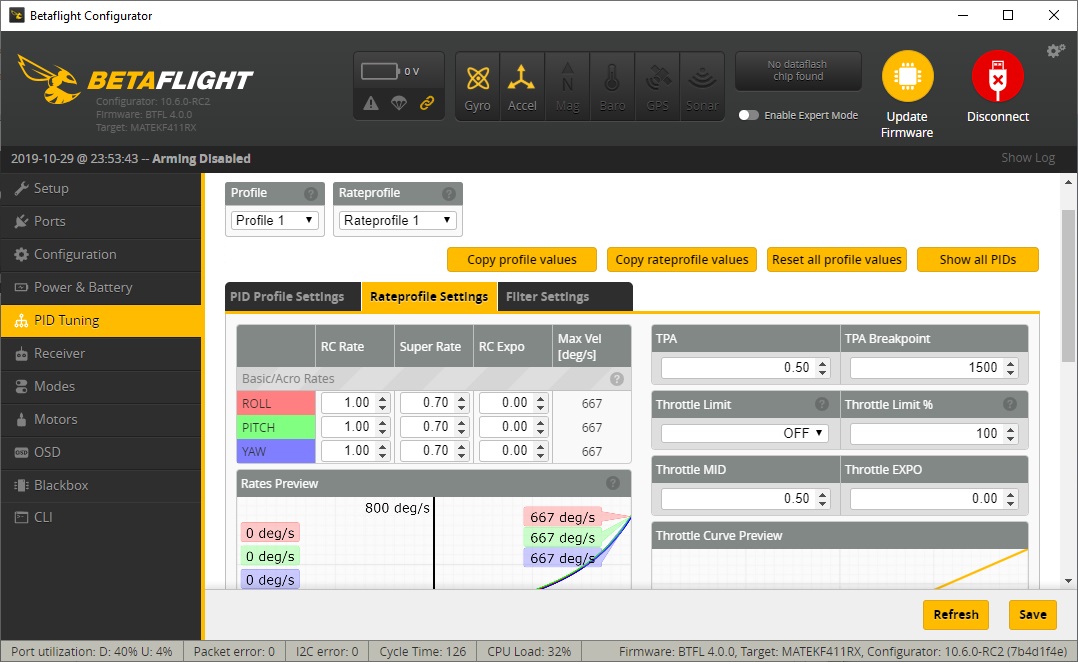This screenshot has height=662, width=1078.
Task: Click the Betaflight bee logo
Action: pyautogui.click(x=48, y=79)
